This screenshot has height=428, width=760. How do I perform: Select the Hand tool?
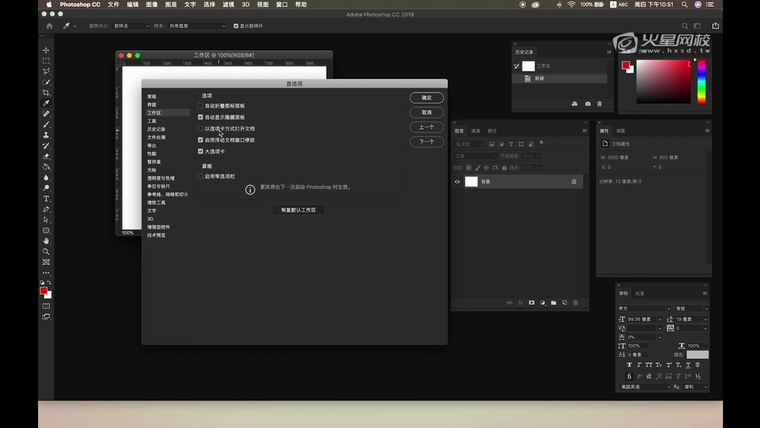click(x=46, y=241)
